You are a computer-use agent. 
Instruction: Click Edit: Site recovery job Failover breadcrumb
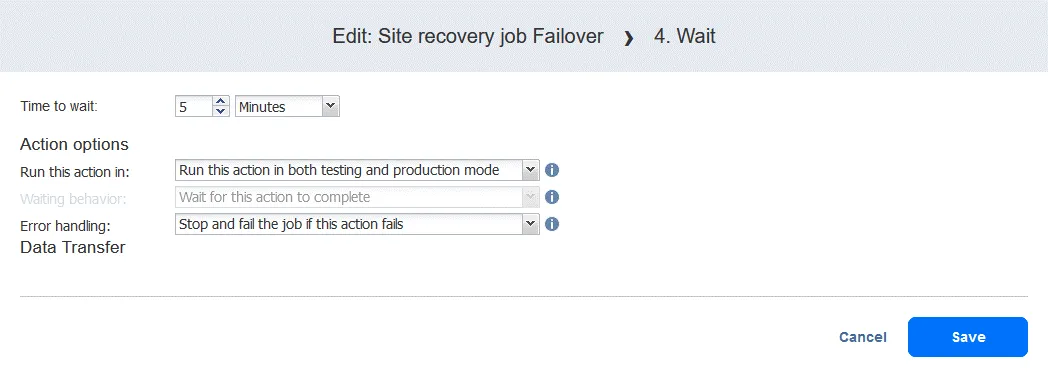[468, 36]
